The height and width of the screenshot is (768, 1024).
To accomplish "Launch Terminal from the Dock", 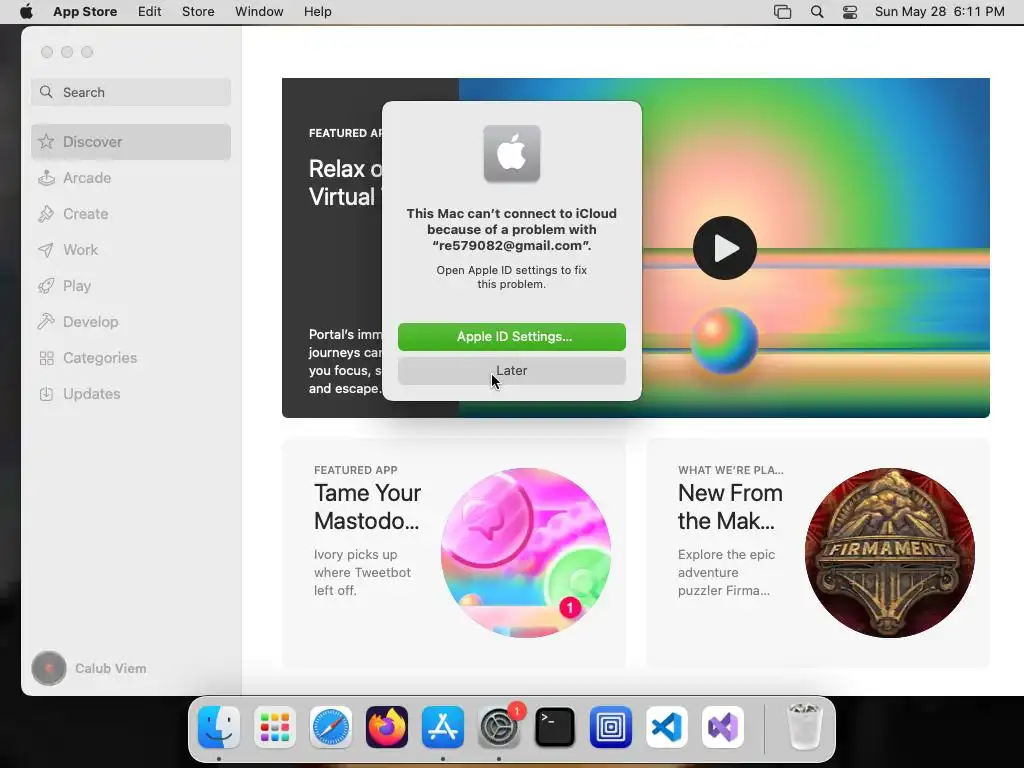I will pyautogui.click(x=554, y=727).
